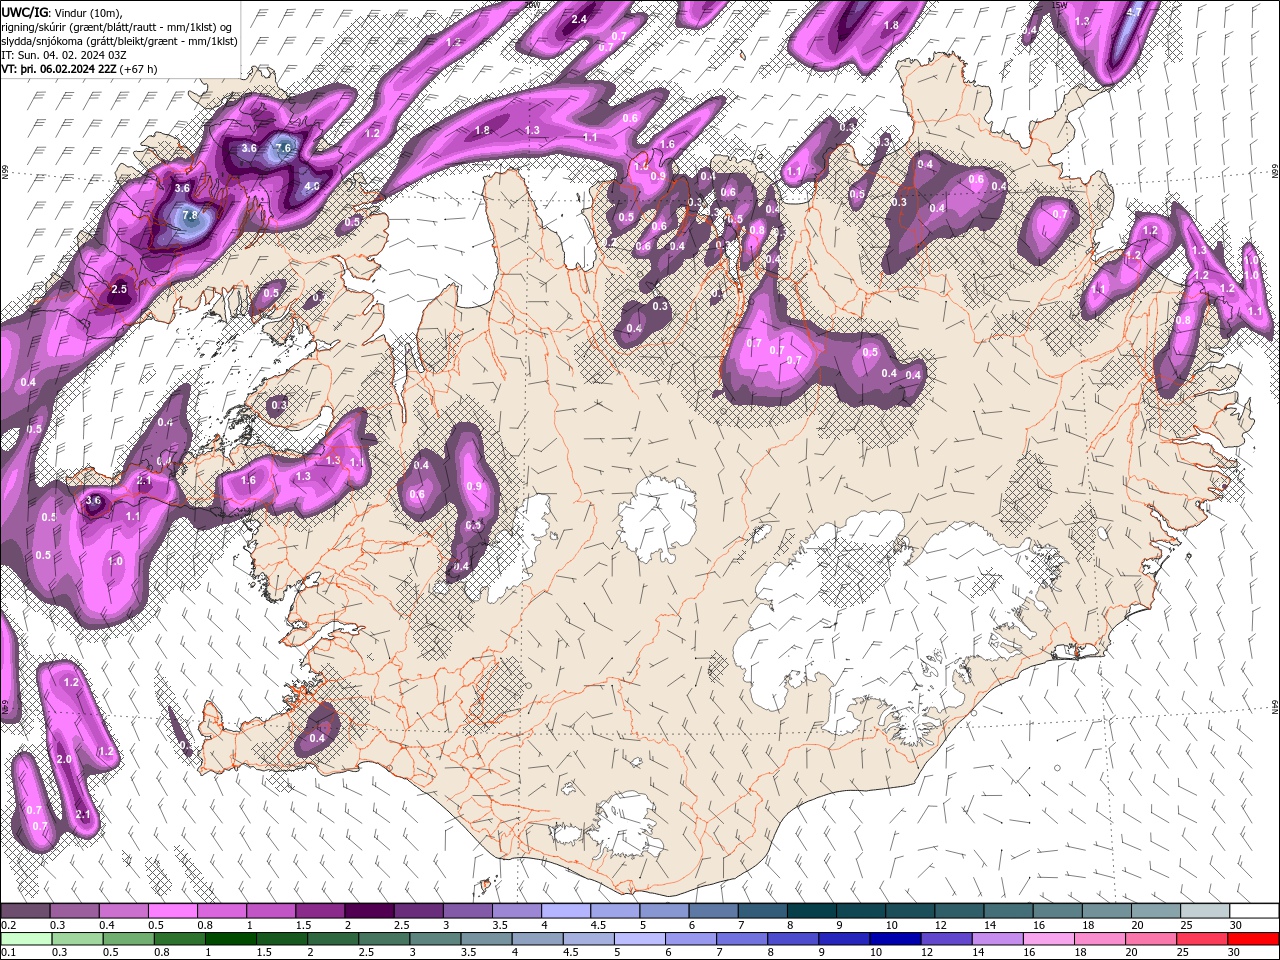
Task: Click the '30' label in the upper legend row
Action: pyautogui.click(x=1236, y=925)
